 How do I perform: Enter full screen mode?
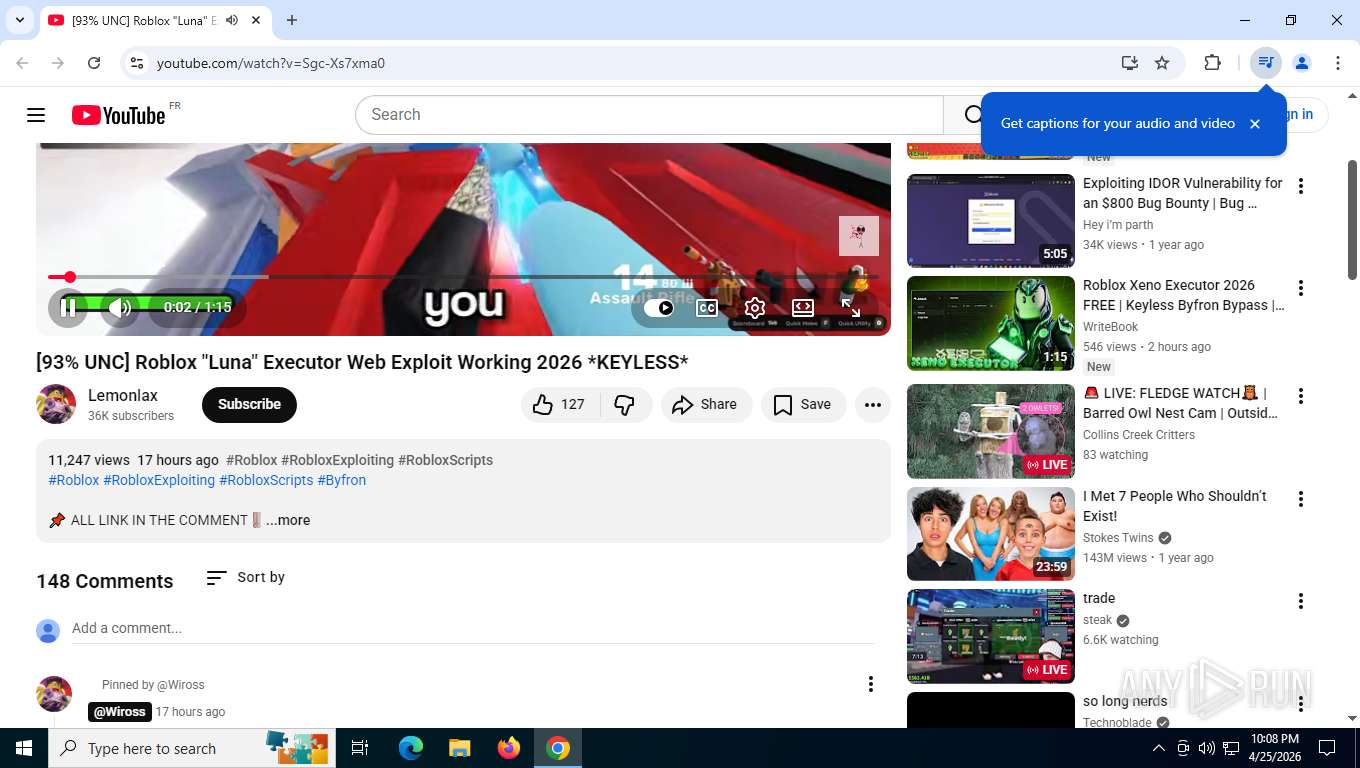[851, 308]
